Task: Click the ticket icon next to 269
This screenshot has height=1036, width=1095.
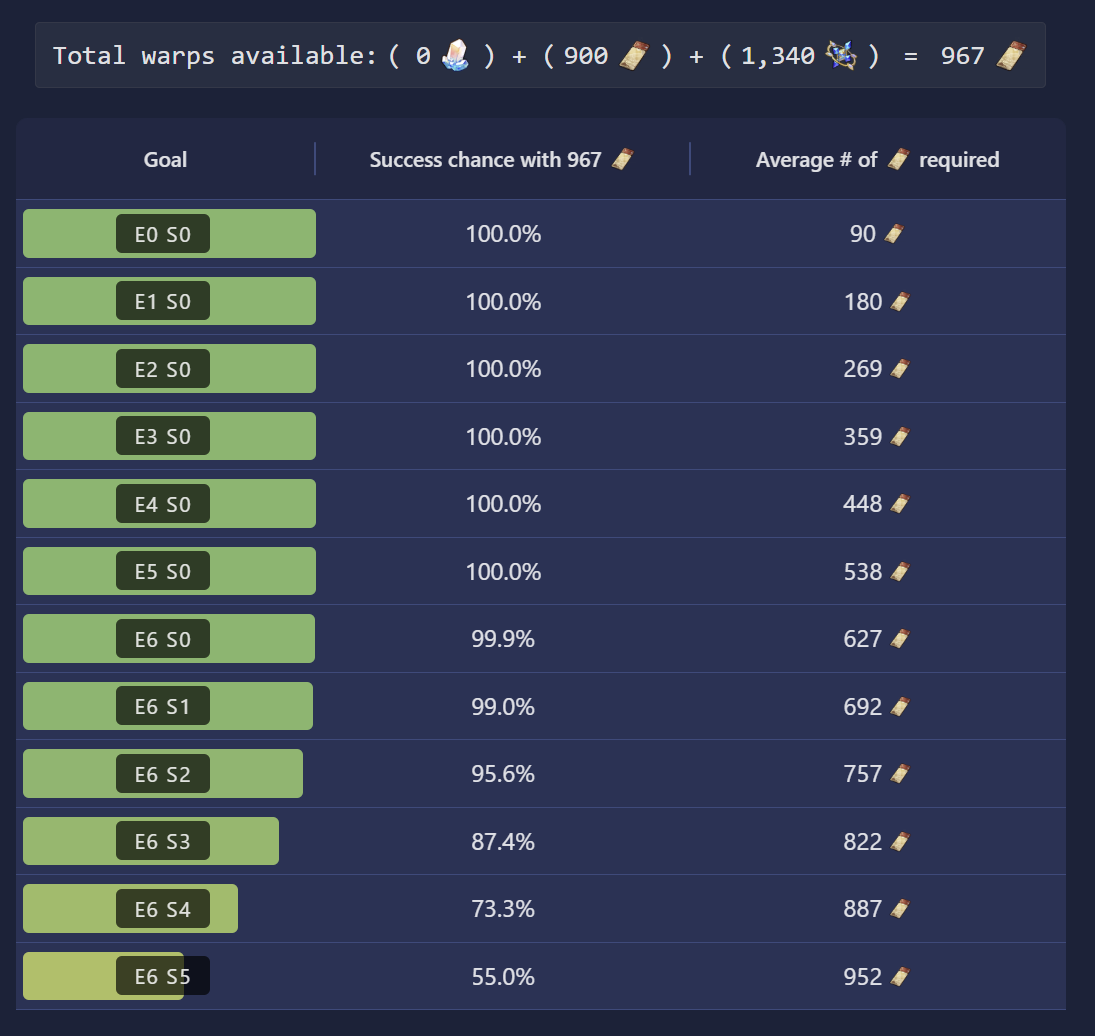Action: coord(900,369)
